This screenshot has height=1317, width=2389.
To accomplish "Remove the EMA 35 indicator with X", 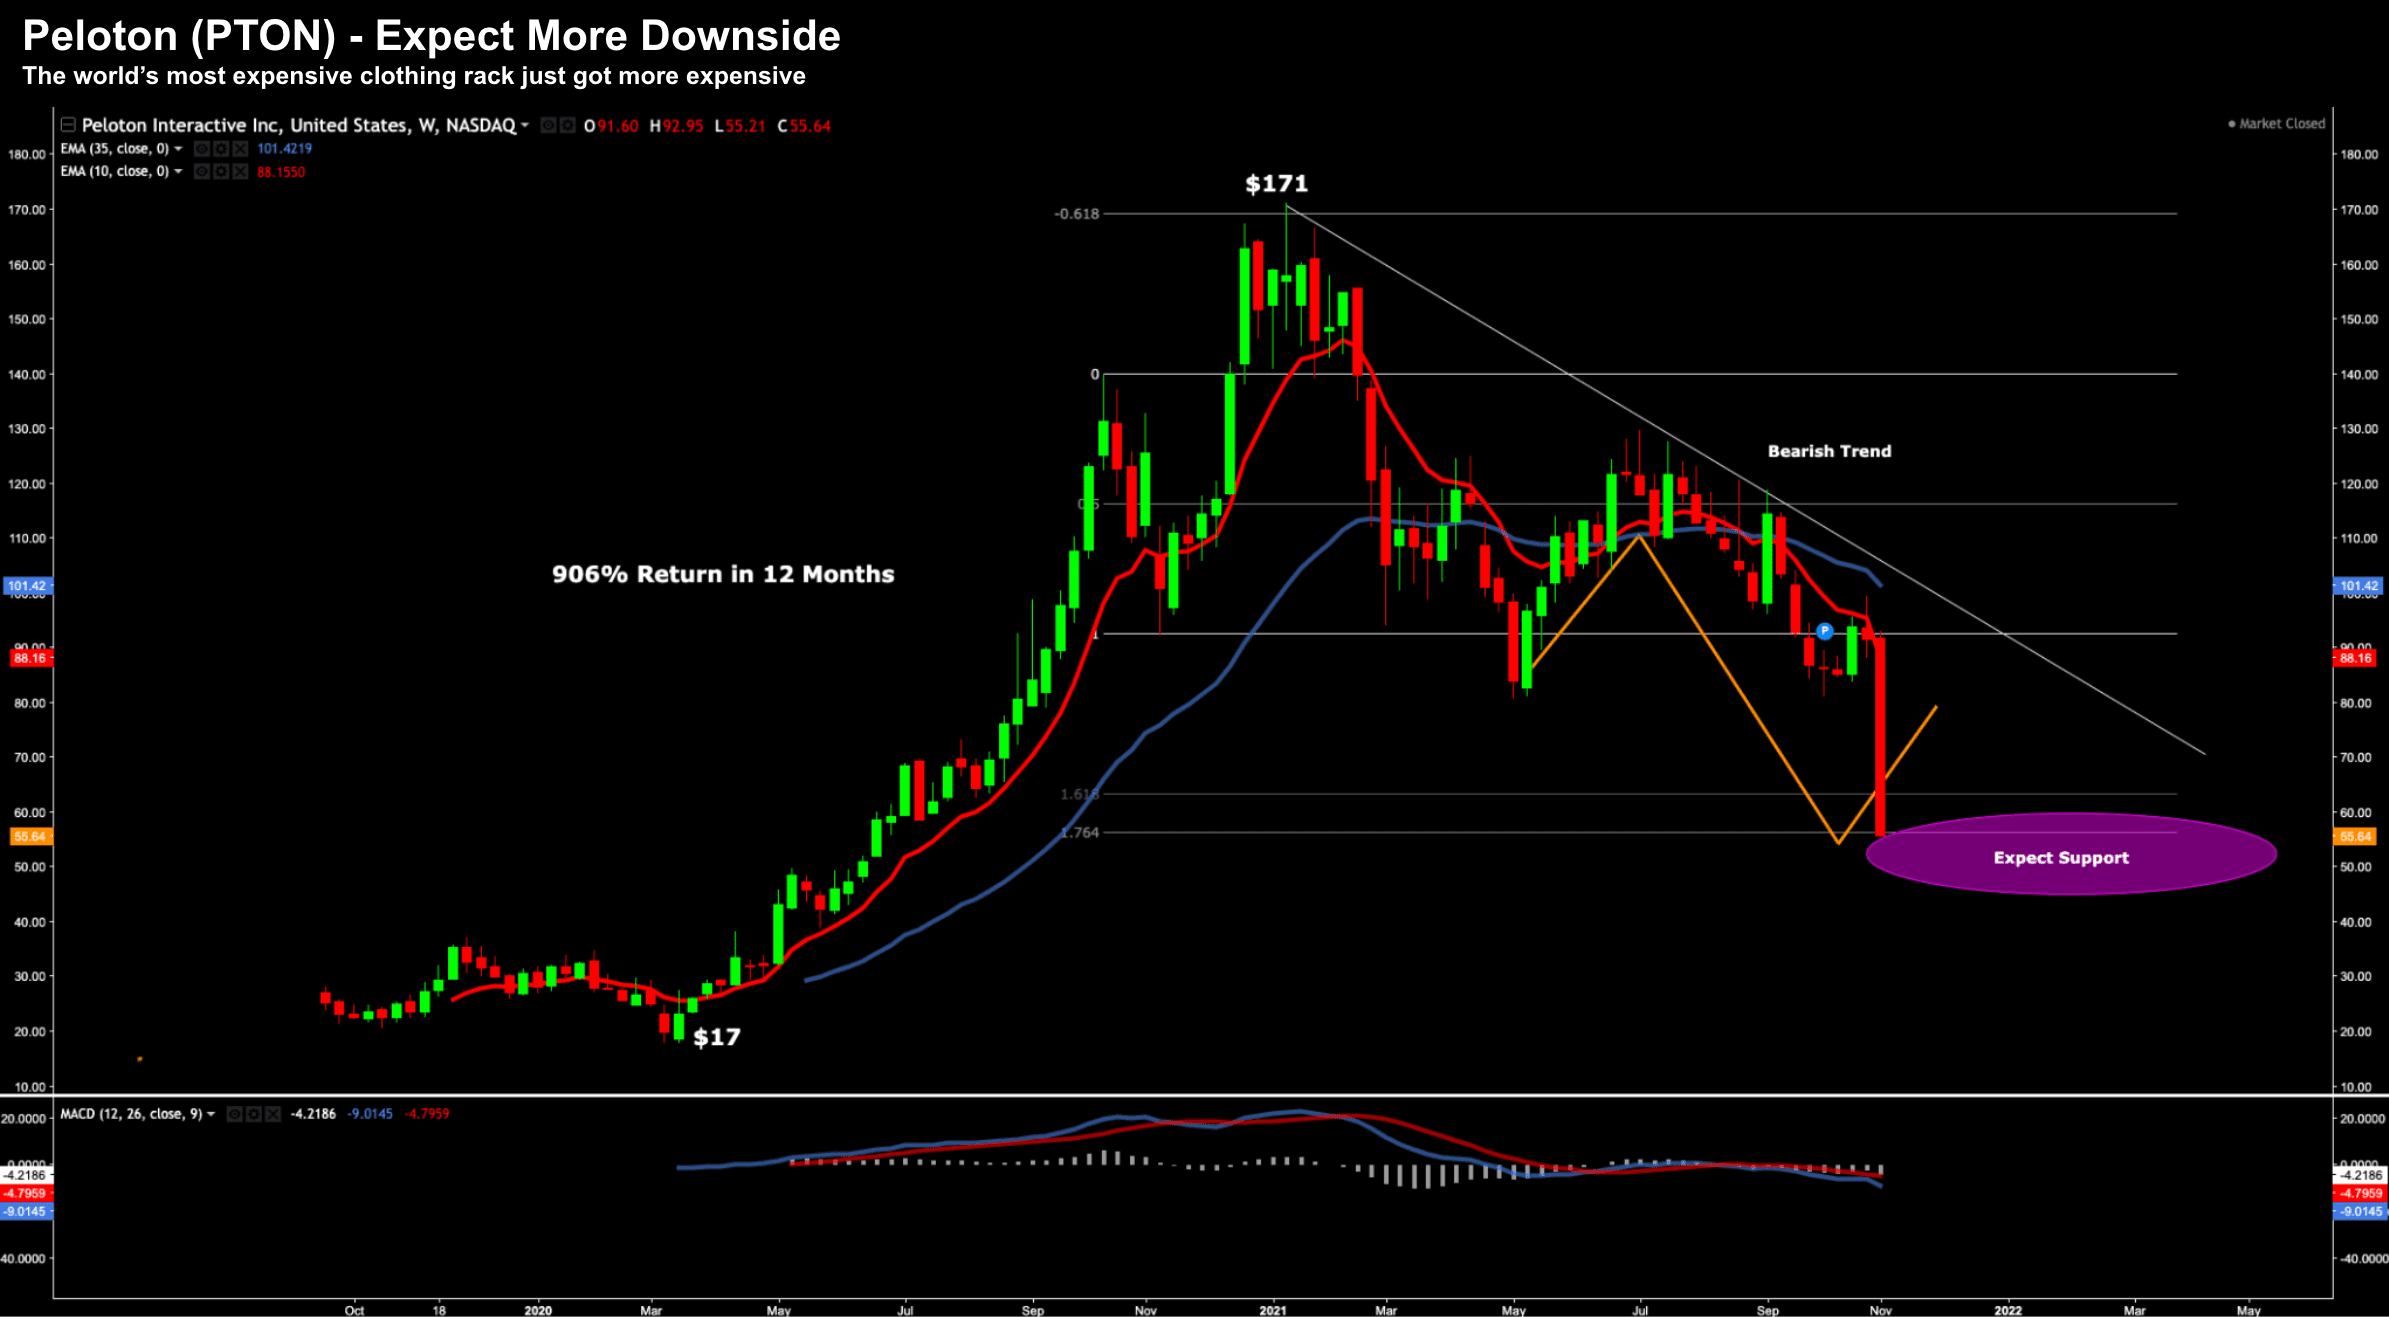I will [240, 148].
